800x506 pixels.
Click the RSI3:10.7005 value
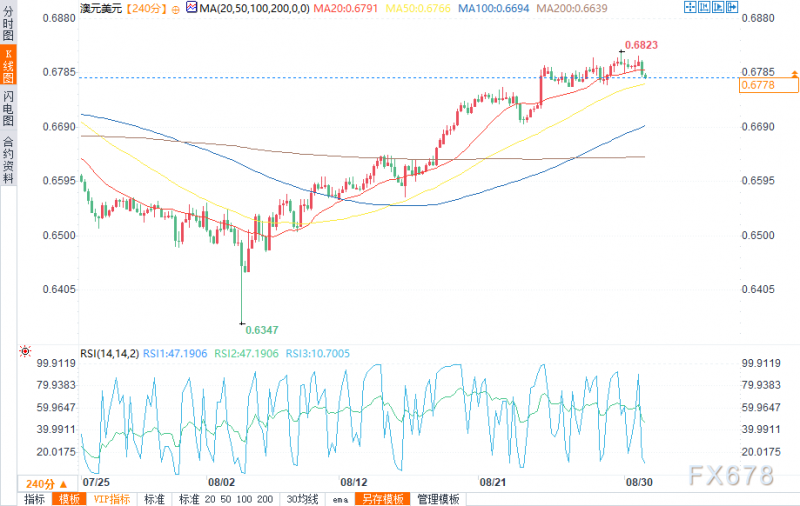[317, 353]
